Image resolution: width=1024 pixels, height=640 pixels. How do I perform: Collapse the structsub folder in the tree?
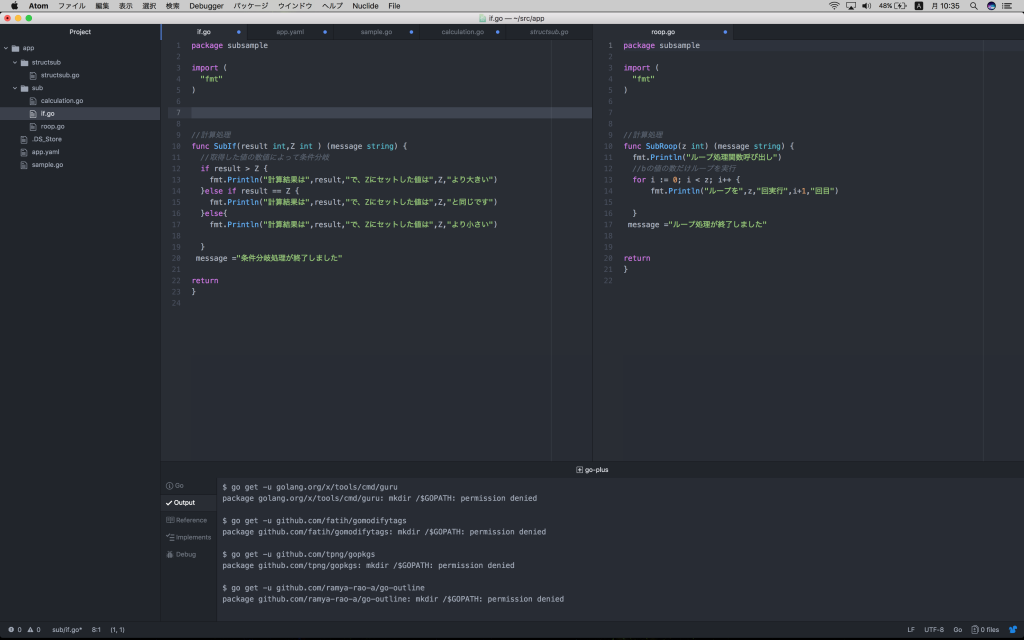(16, 62)
